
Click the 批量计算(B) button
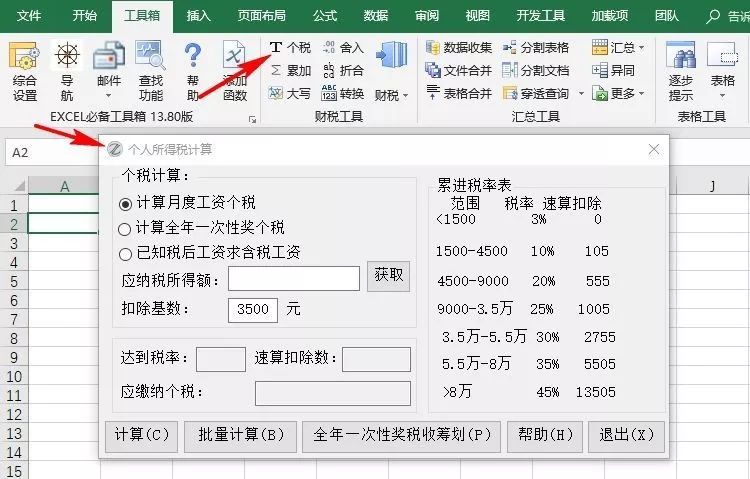(x=241, y=436)
